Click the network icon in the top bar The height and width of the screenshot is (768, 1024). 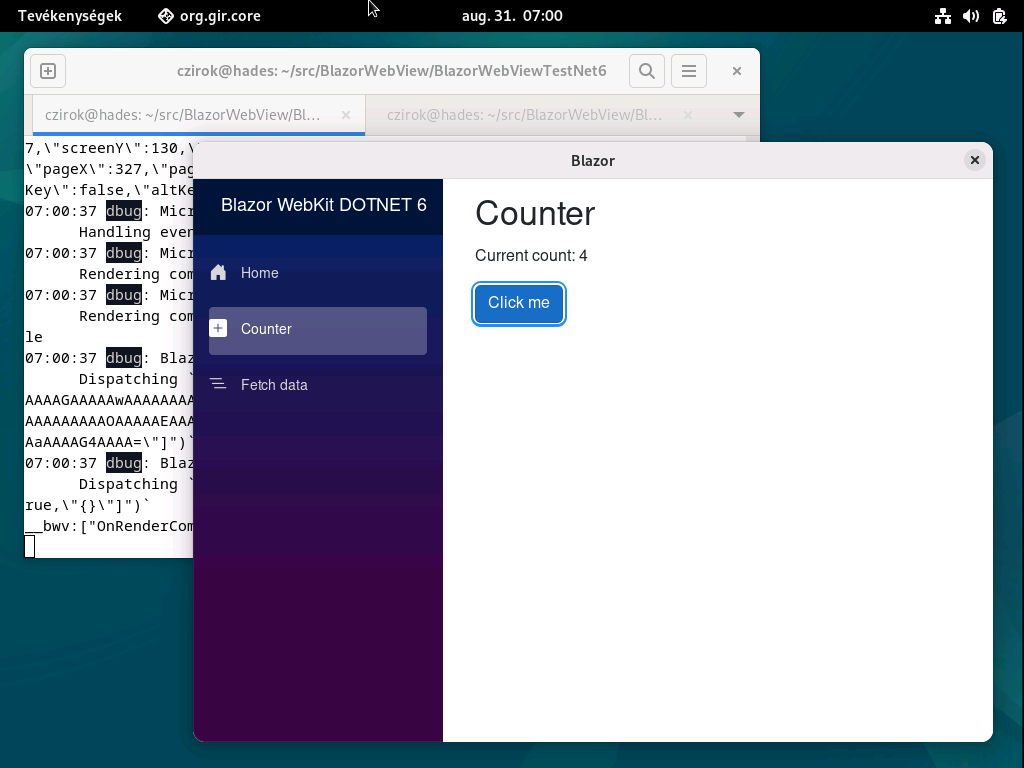tap(943, 15)
